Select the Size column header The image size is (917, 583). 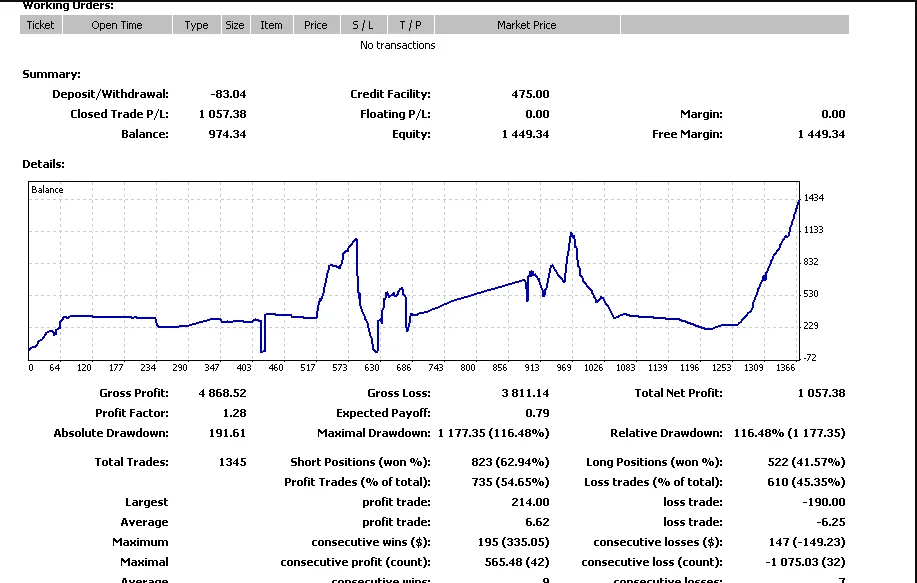(x=234, y=25)
